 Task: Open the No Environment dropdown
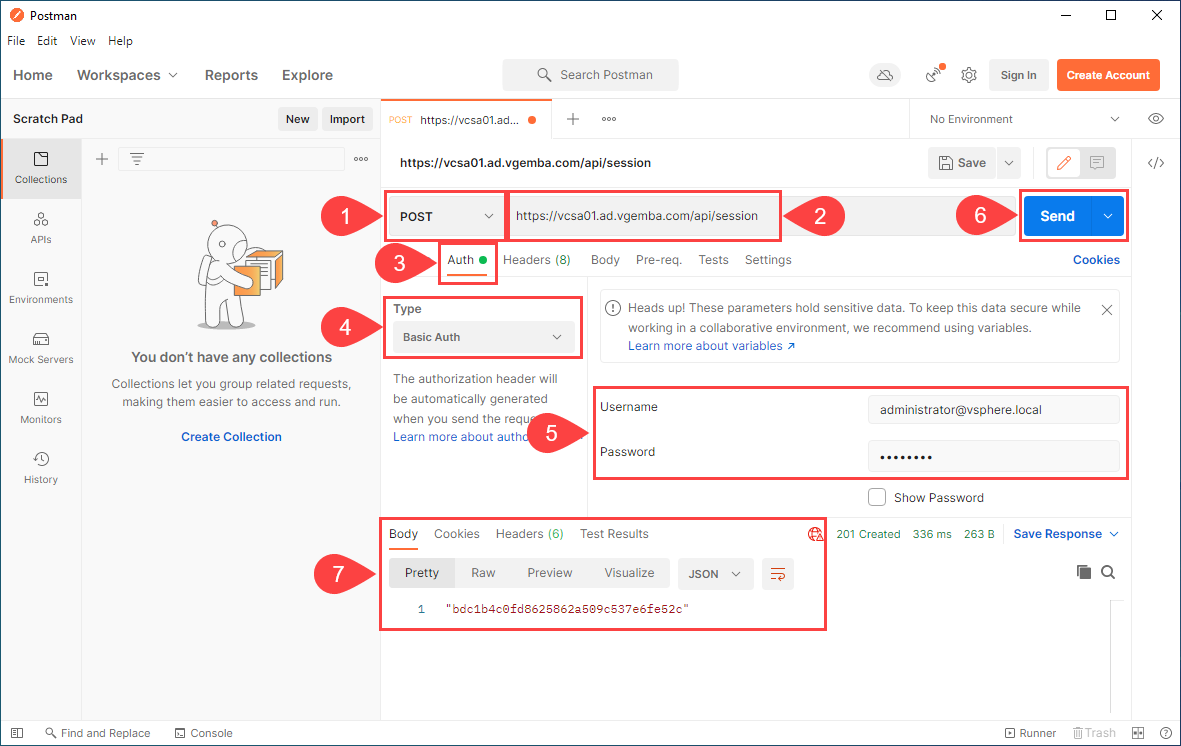[x=1024, y=119]
